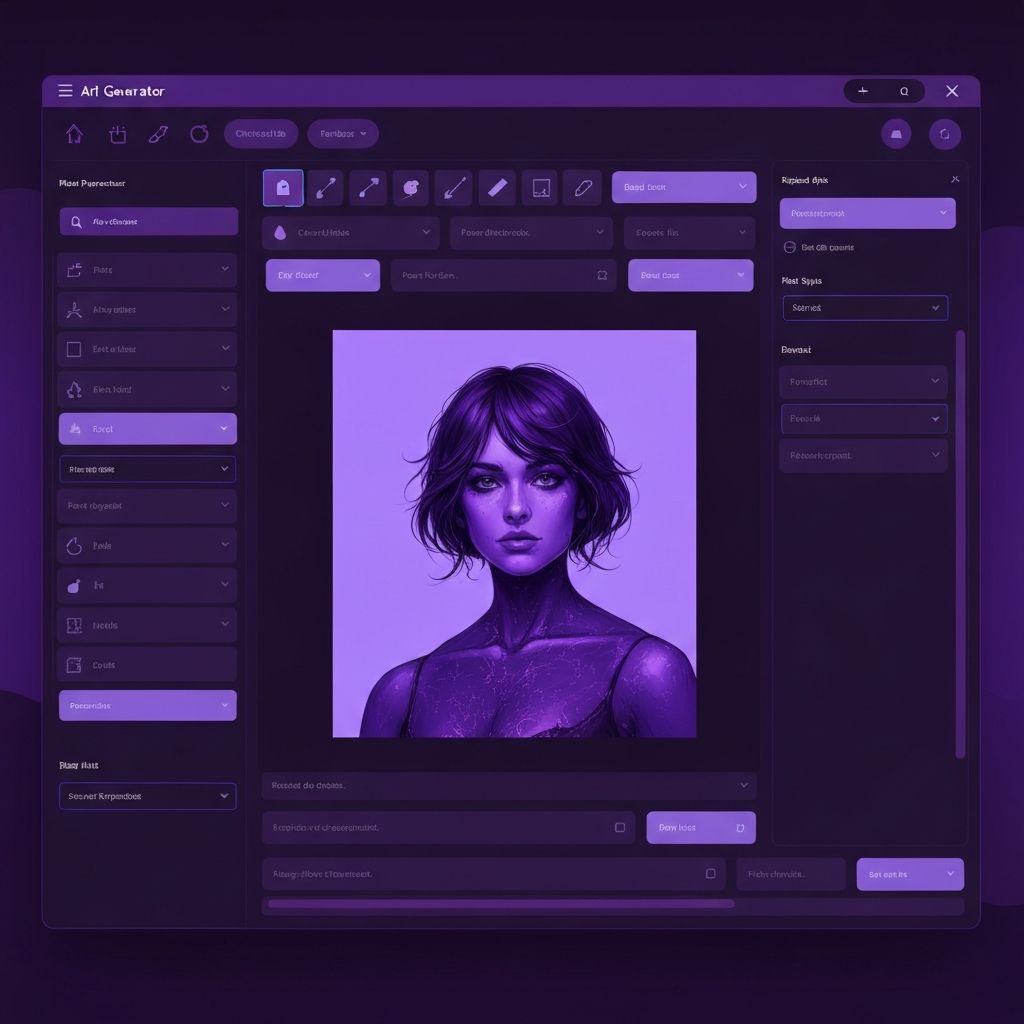Expand the highlighted Focet row in left sidebar
The image size is (1024, 1024).
pos(148,428)
